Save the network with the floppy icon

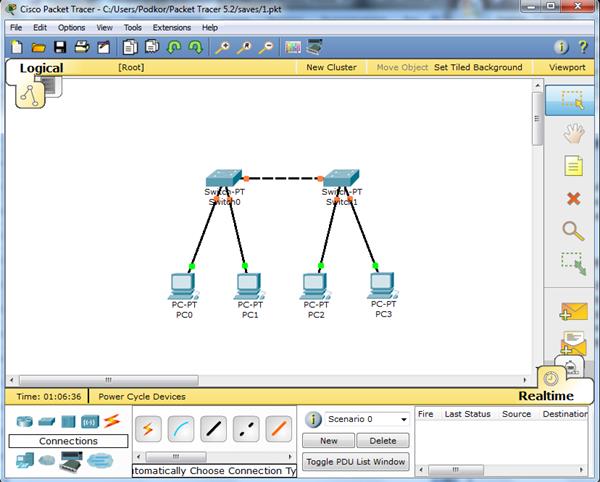coord(60,47)
